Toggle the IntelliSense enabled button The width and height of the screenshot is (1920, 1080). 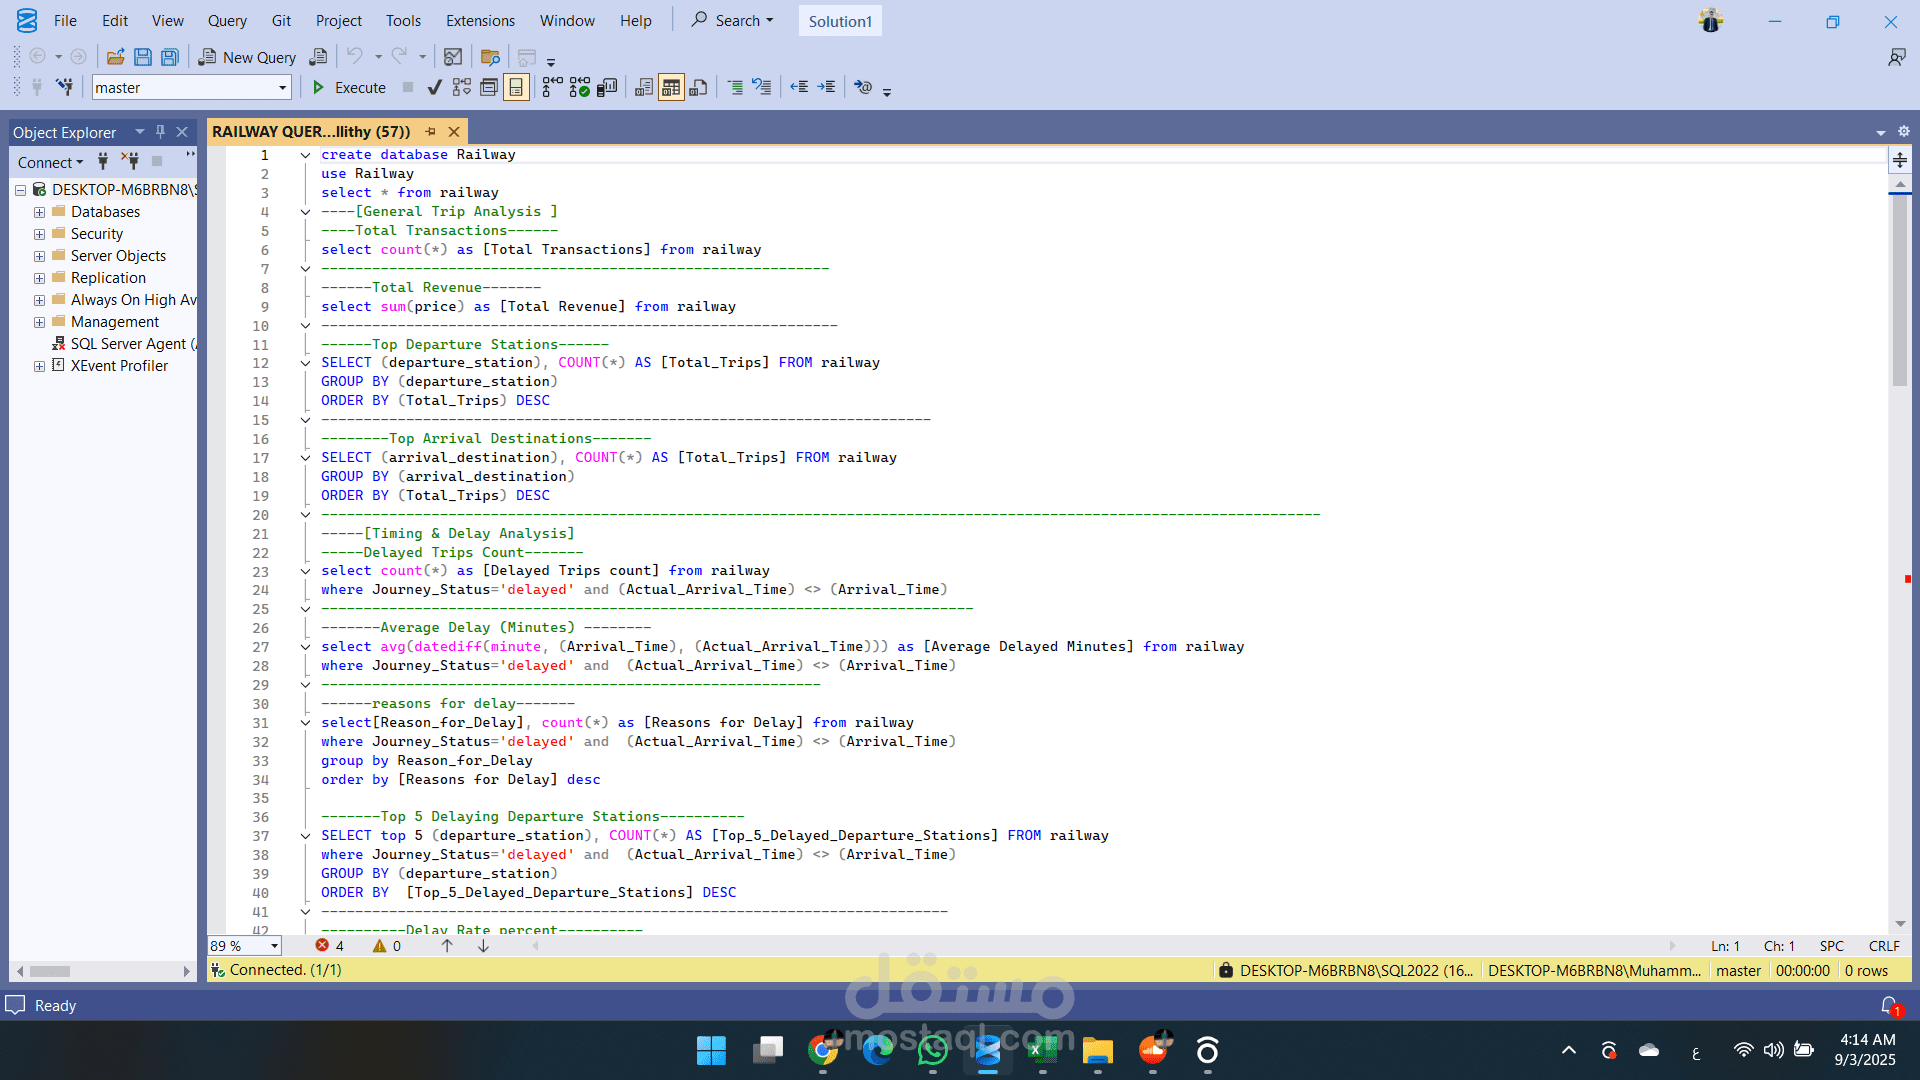[x=516, y=88]
